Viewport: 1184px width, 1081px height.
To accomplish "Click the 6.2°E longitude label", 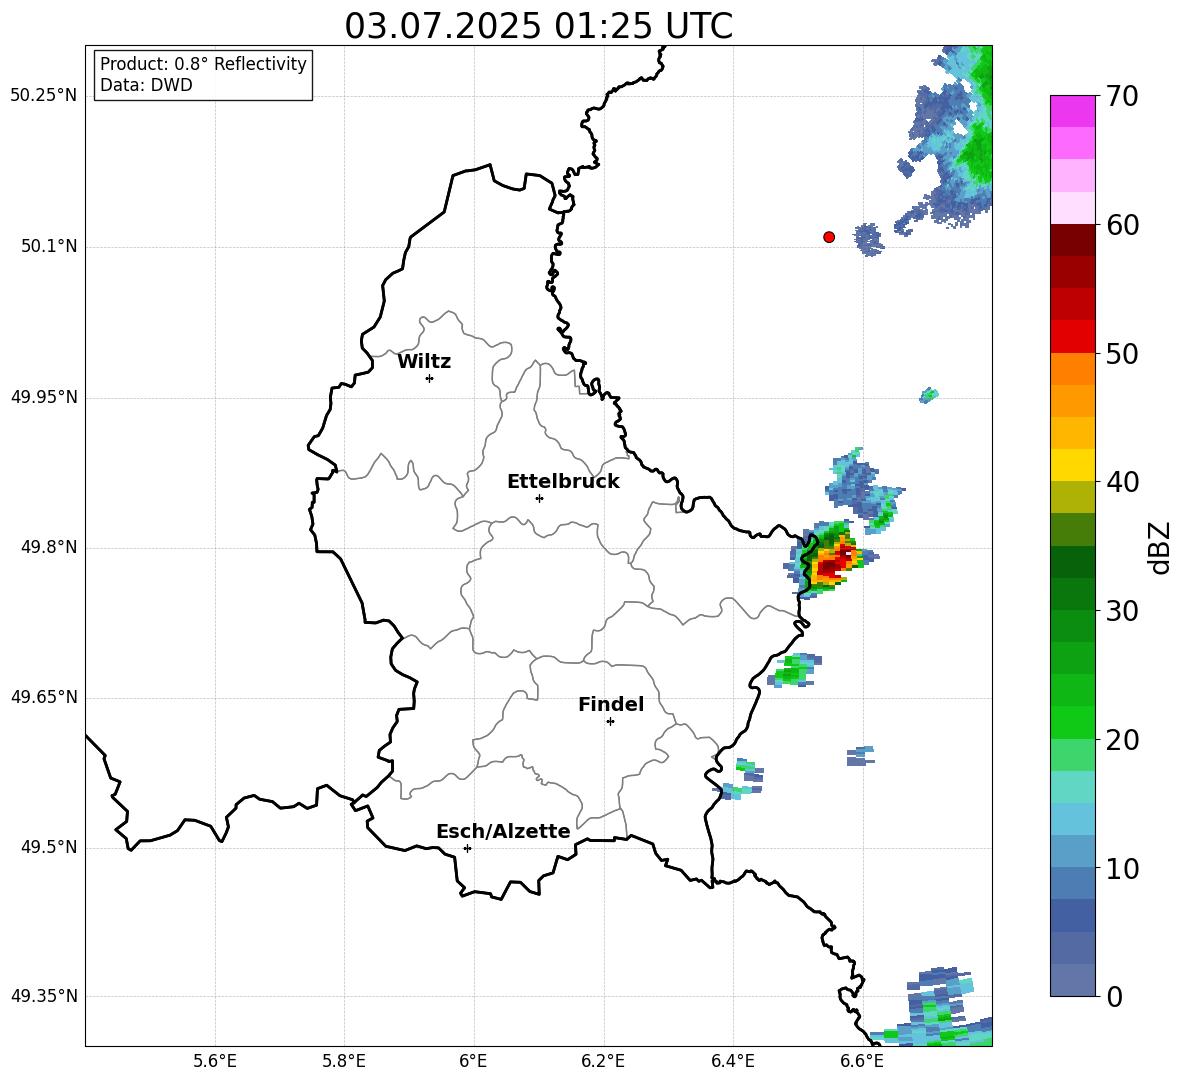I will click(x=603, y=1061).
